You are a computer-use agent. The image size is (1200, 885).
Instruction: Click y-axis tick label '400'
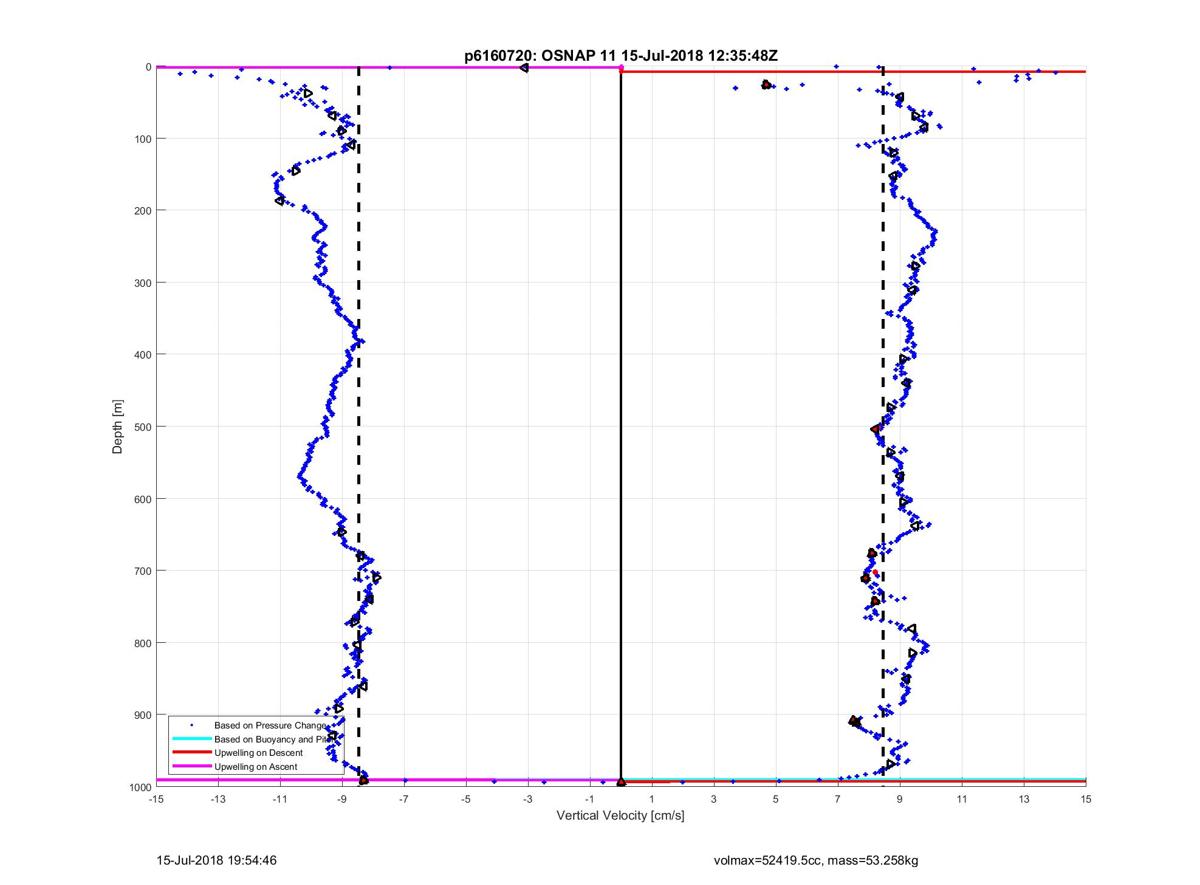tap(142, 355)
